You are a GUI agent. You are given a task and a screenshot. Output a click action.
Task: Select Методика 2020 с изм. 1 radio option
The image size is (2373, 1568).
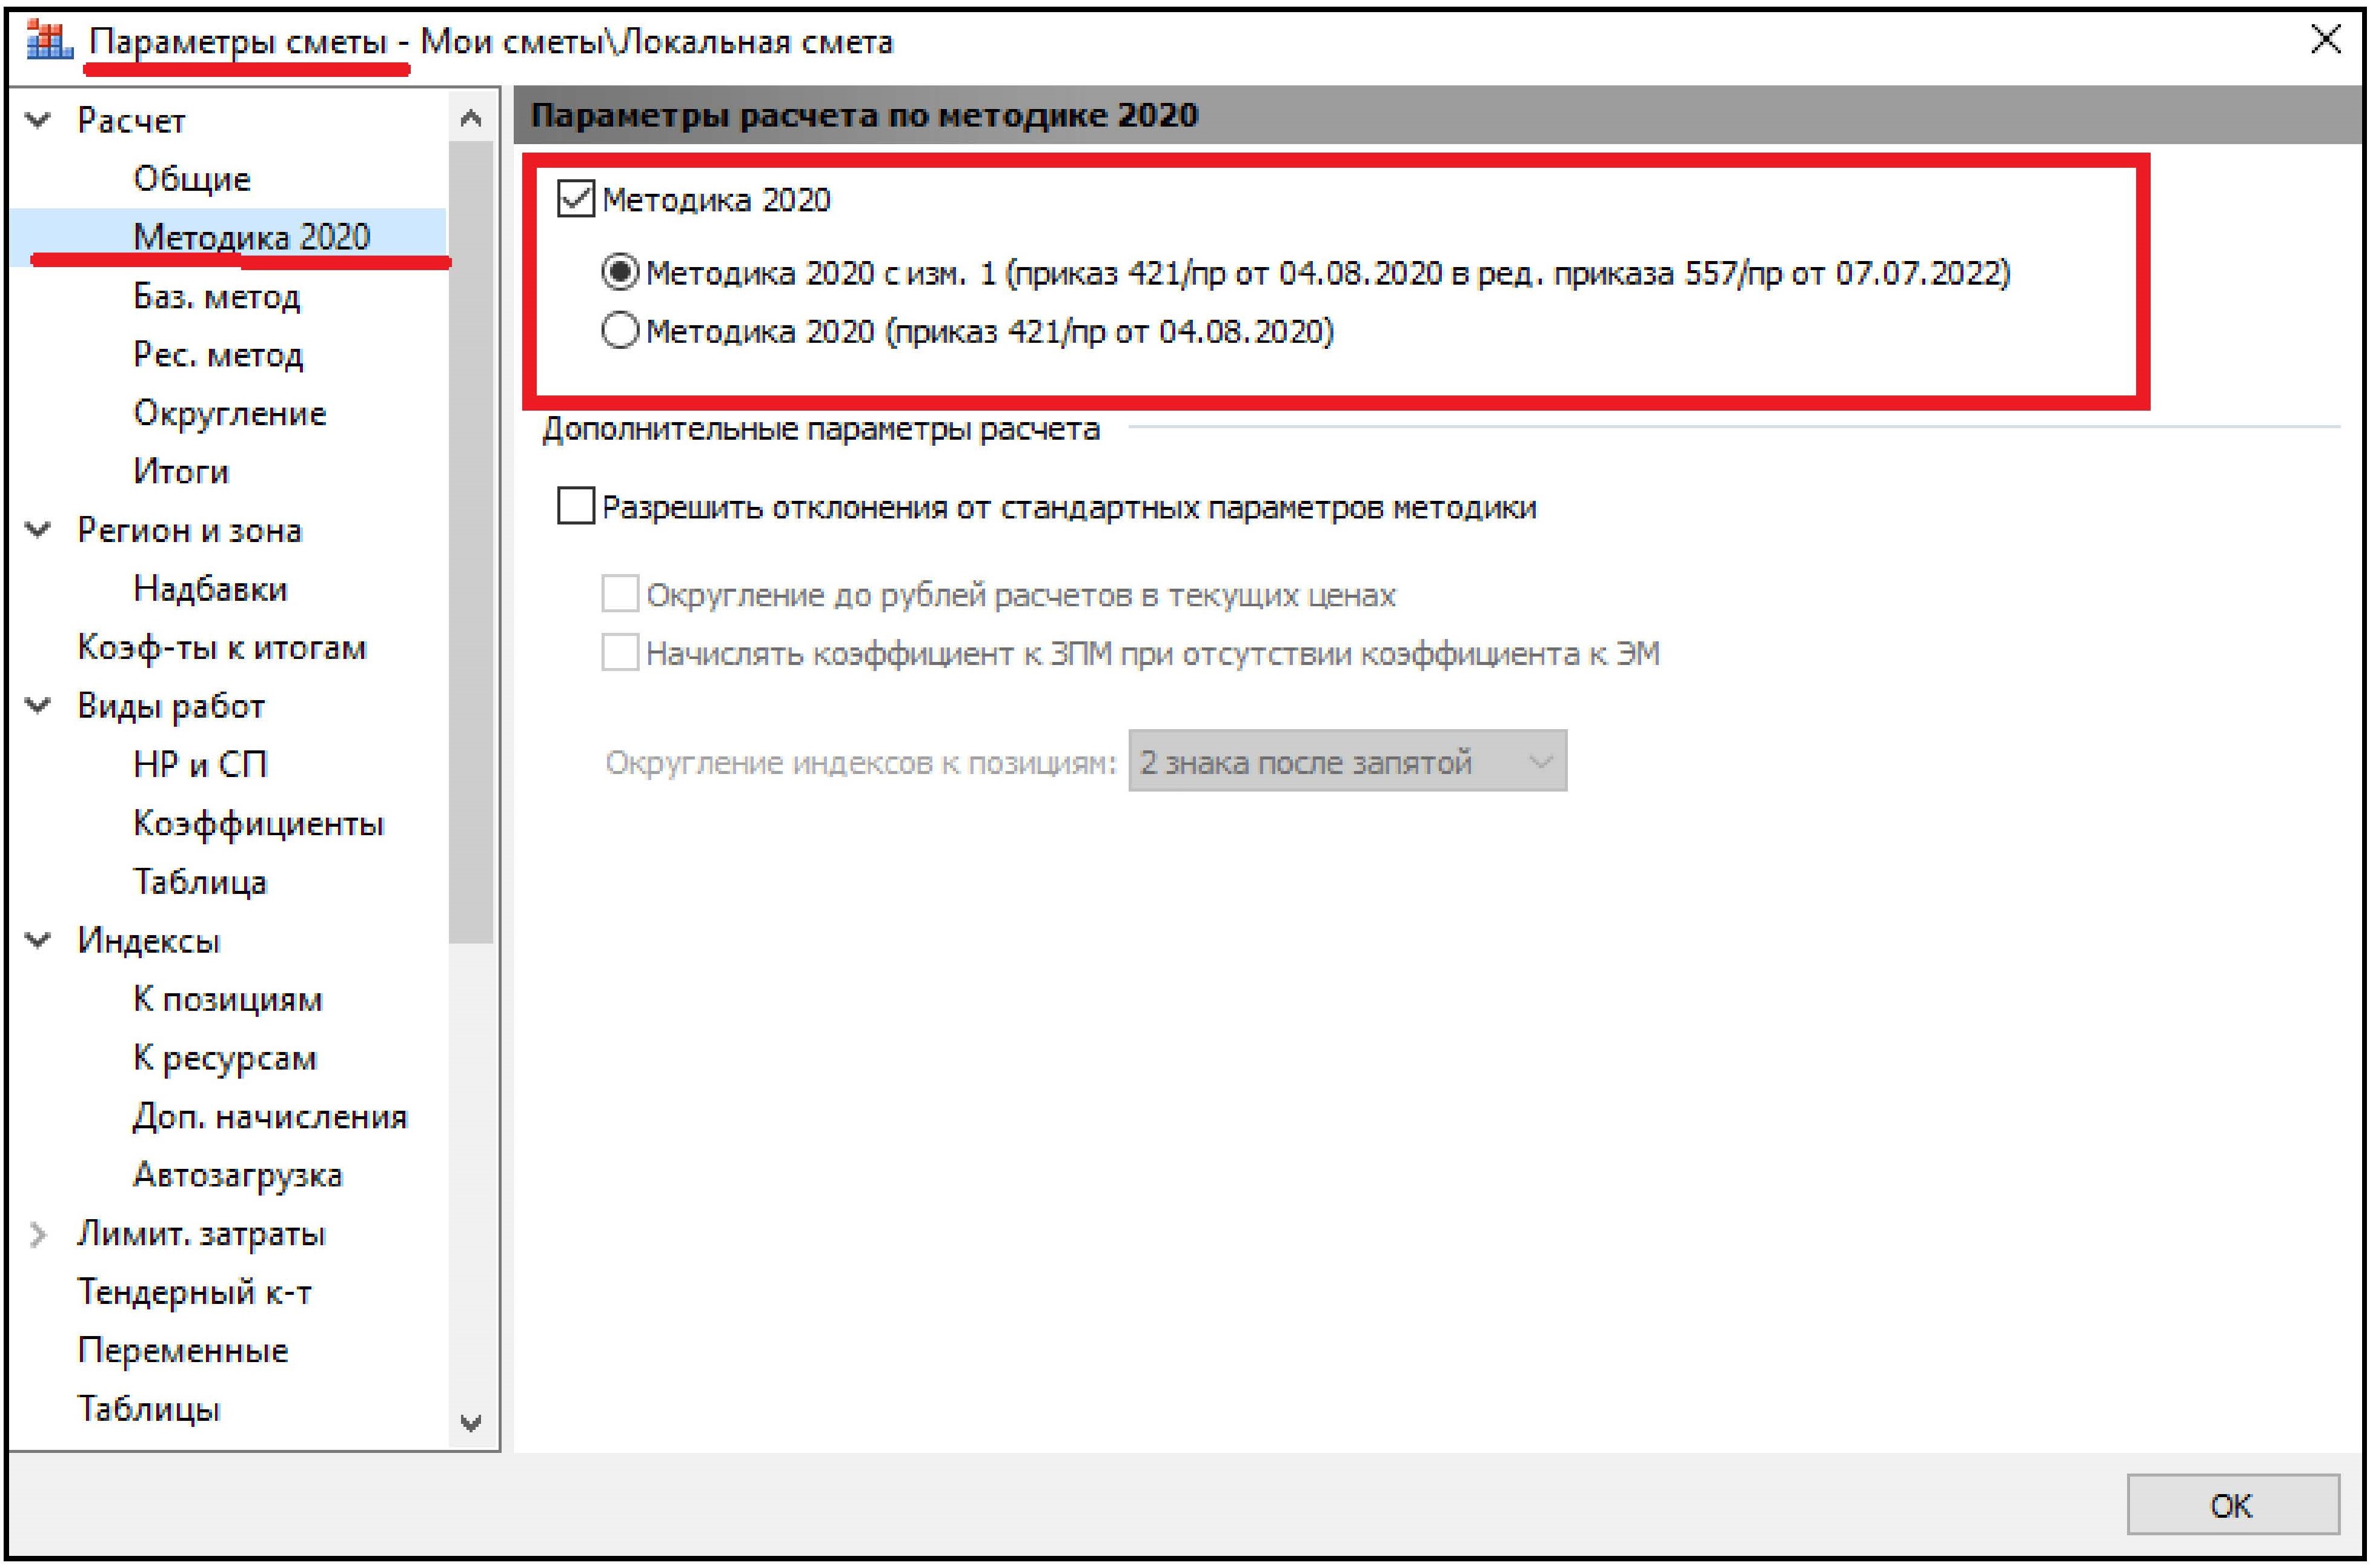pos(620,272)
